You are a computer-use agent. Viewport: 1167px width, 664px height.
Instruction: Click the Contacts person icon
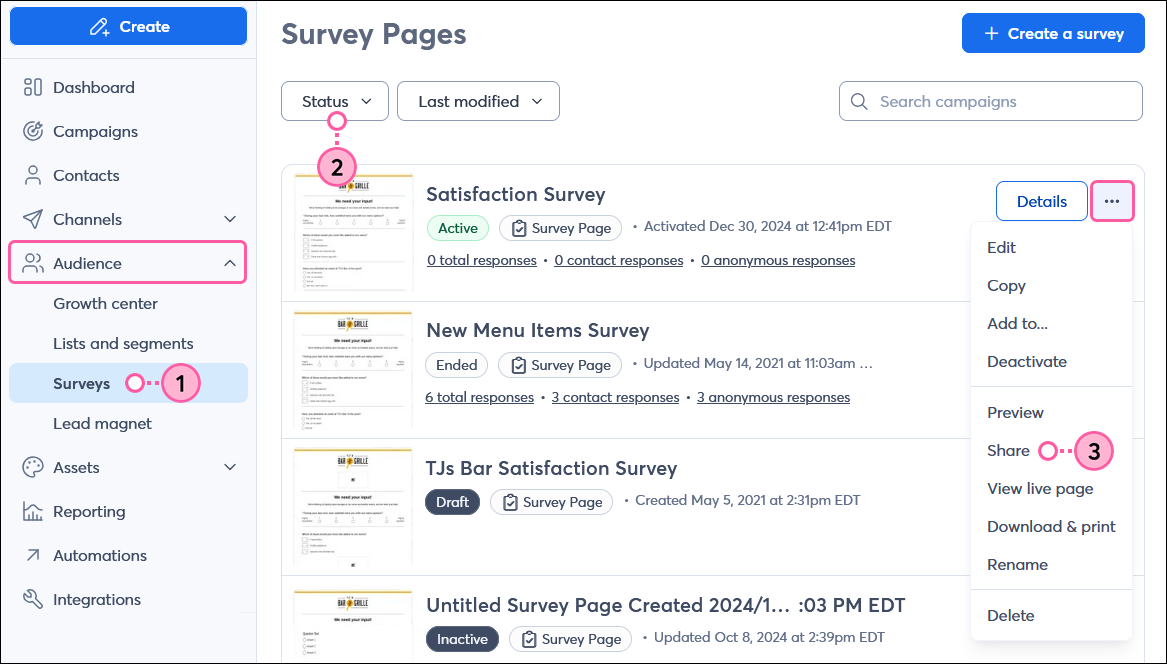[x=33, y=175]
